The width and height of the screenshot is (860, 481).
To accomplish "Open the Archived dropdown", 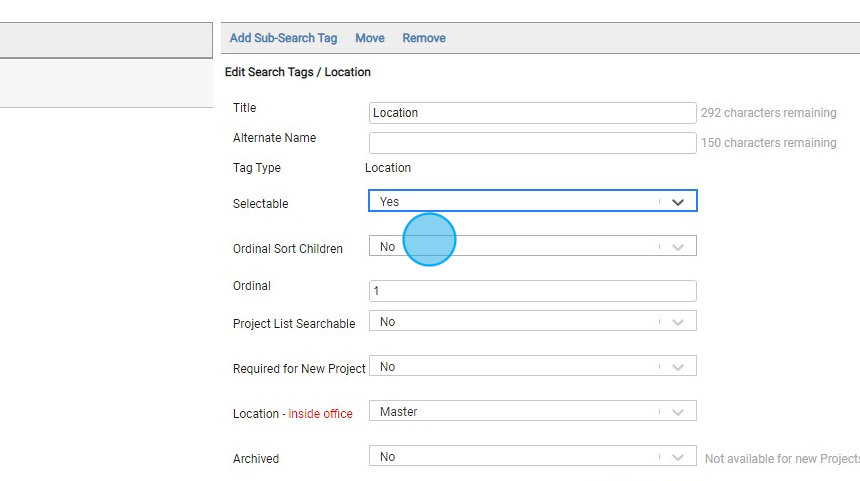I will pos(515,457).
